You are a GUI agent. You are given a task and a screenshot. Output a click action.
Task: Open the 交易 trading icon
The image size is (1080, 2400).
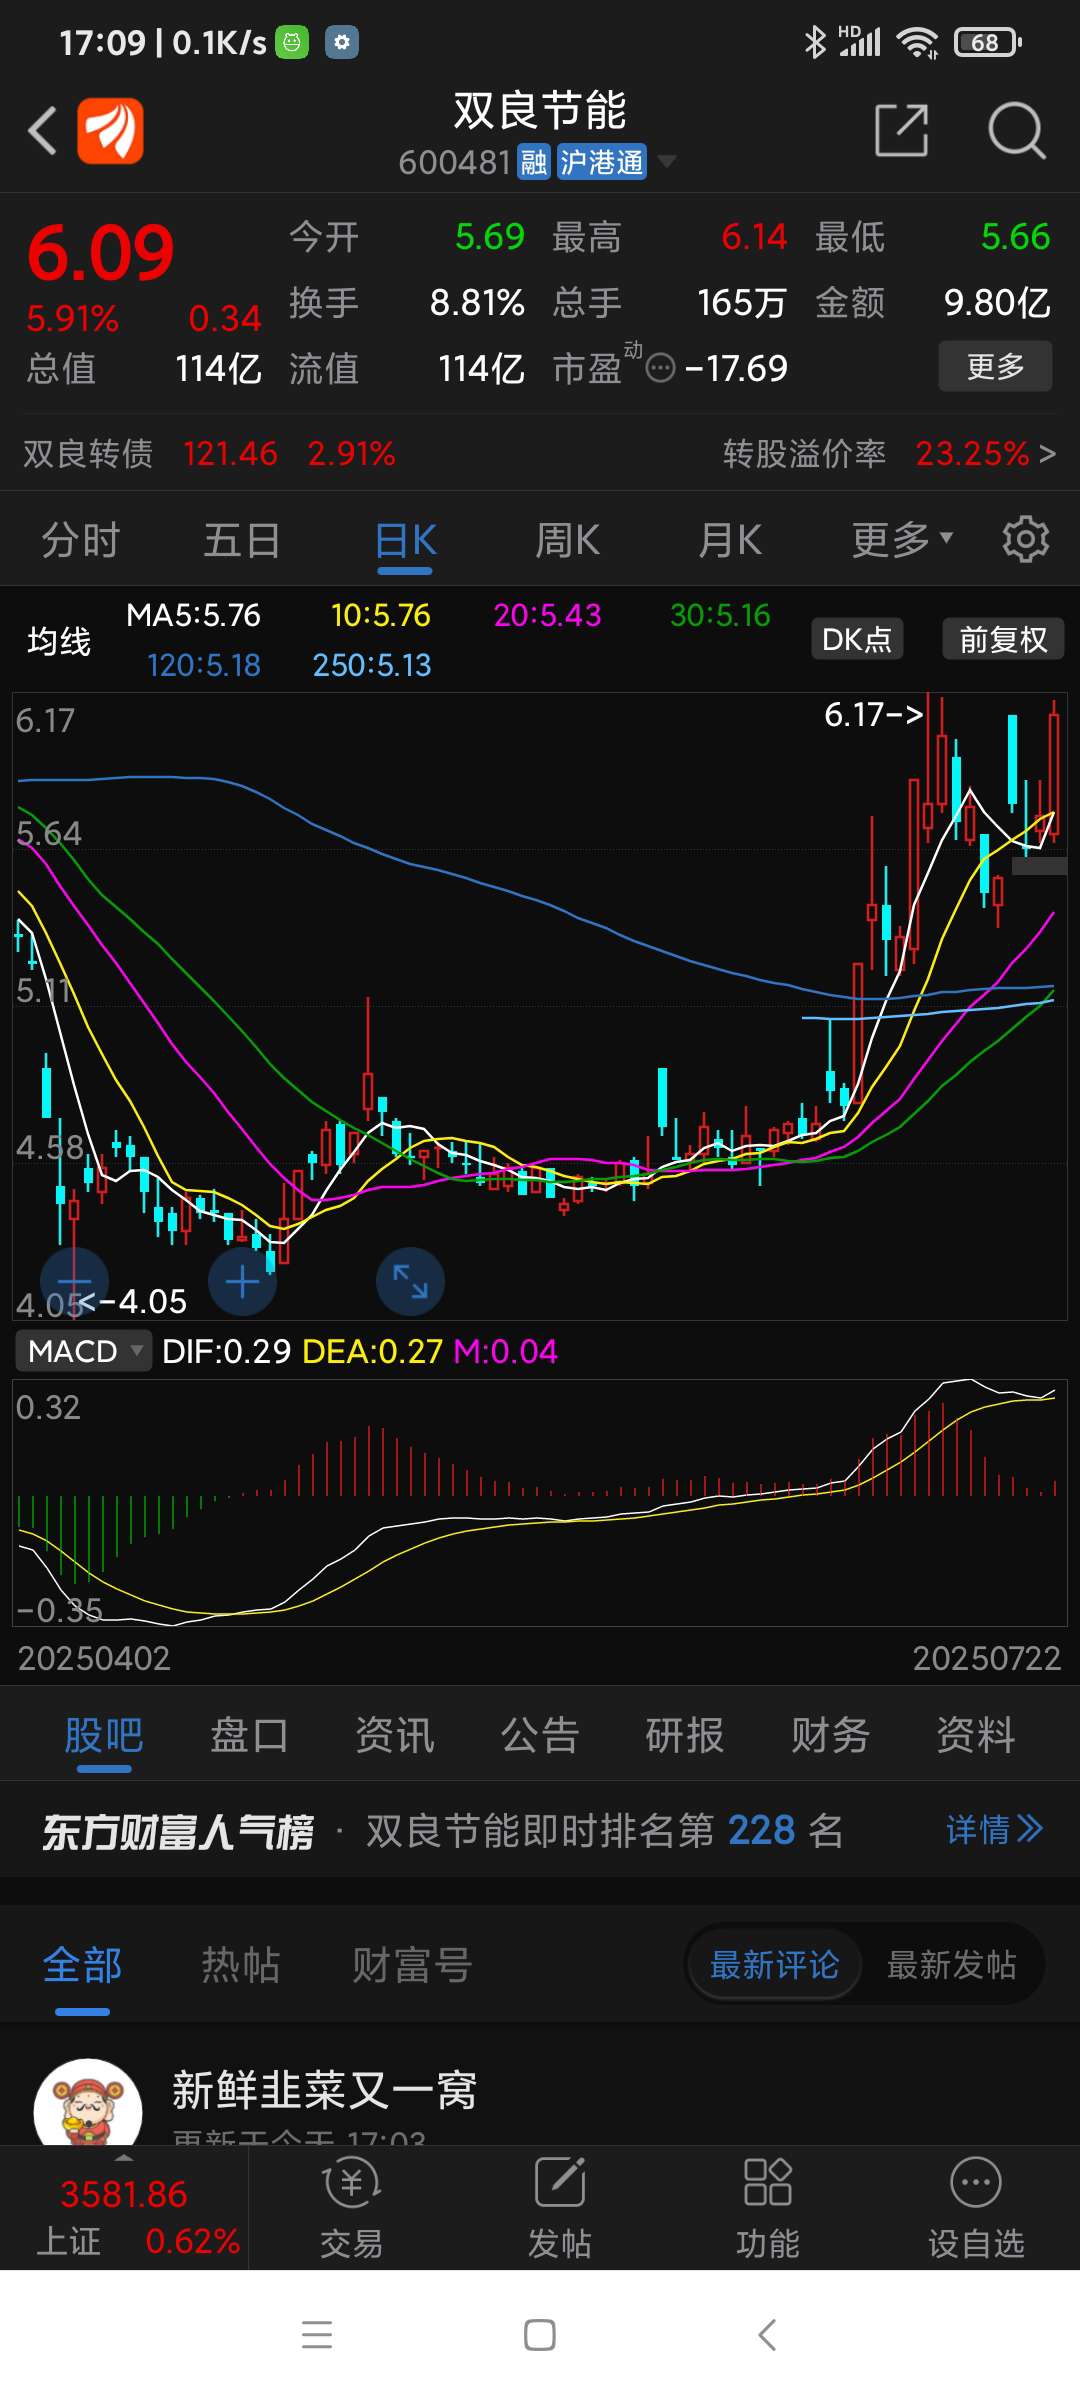[x=352, y=2209]
